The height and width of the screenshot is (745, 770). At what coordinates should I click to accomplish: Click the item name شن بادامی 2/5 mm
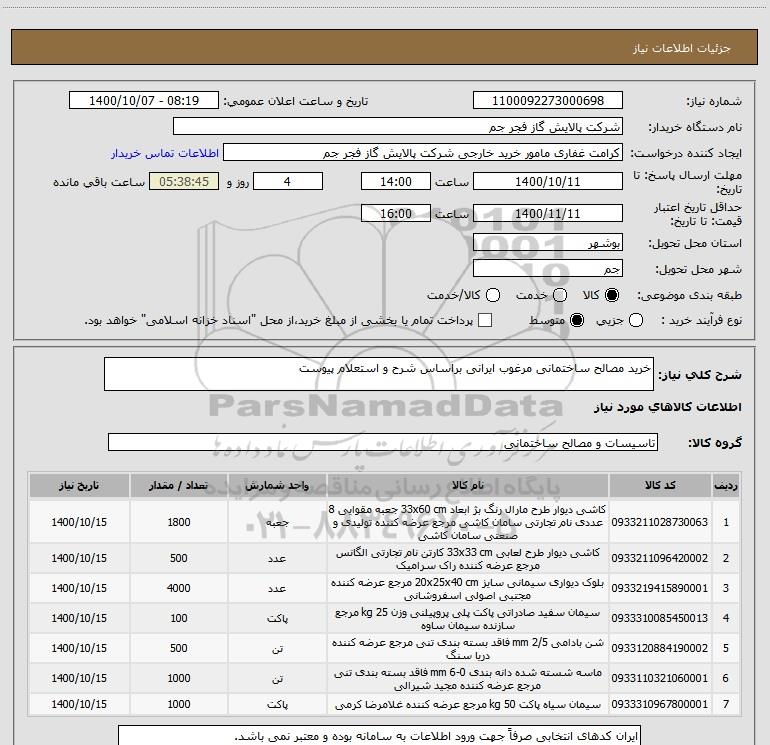coord(468,649)
